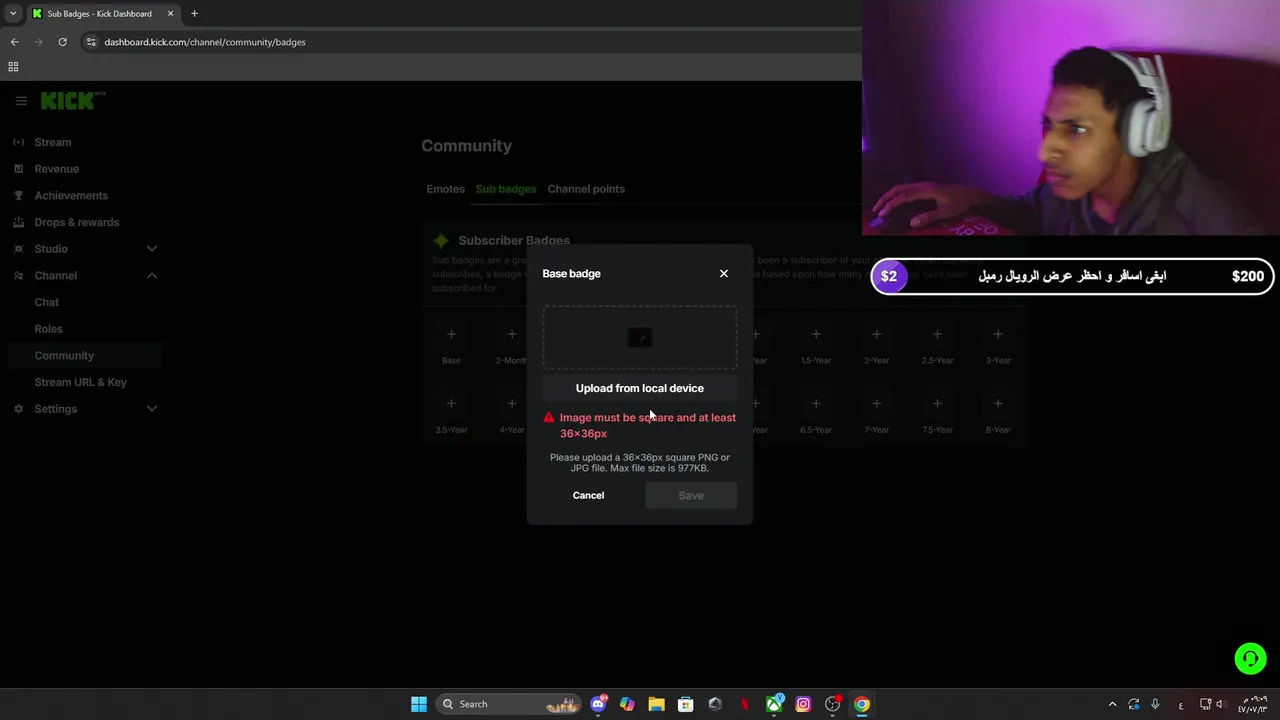Click the green support chat bubble
The width and height of the screenshot is (1280, 720).
1250,658
